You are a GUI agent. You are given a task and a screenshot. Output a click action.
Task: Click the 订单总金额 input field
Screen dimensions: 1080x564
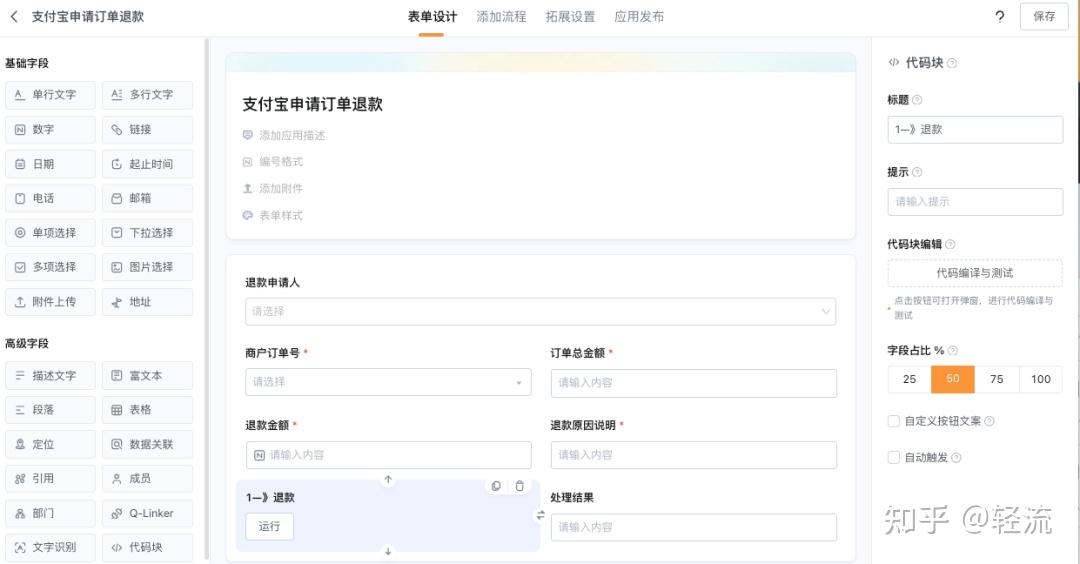694,383
